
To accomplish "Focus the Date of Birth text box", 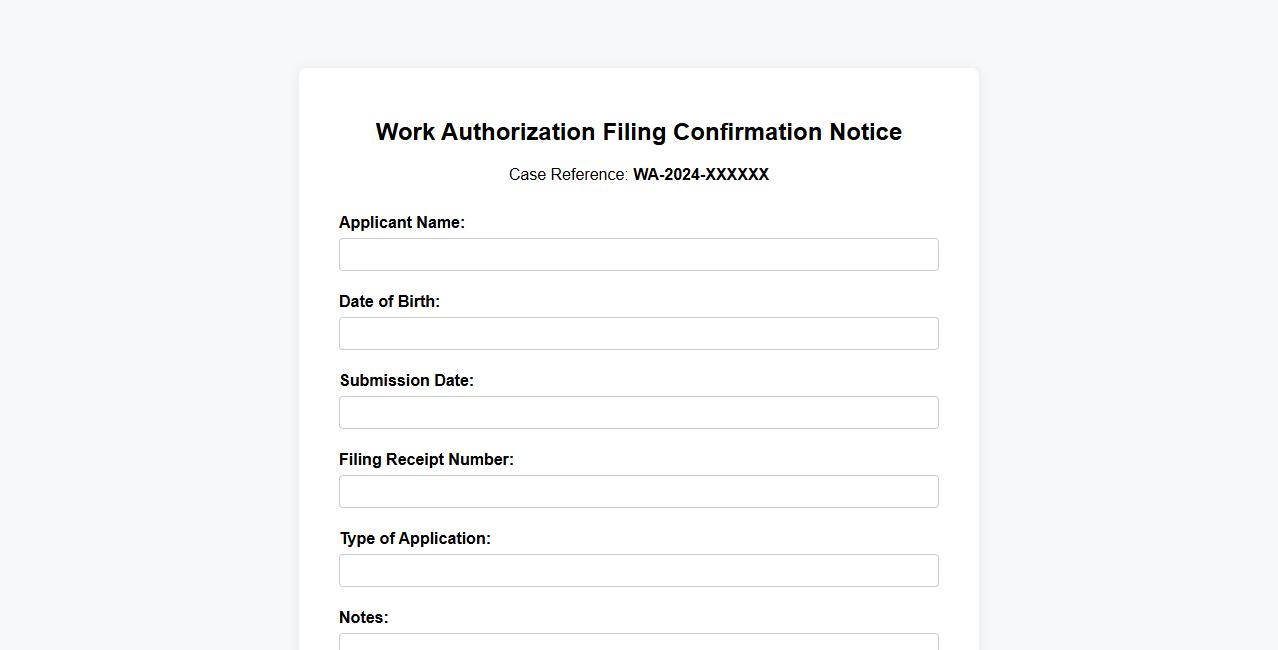I will coord(638,334).
